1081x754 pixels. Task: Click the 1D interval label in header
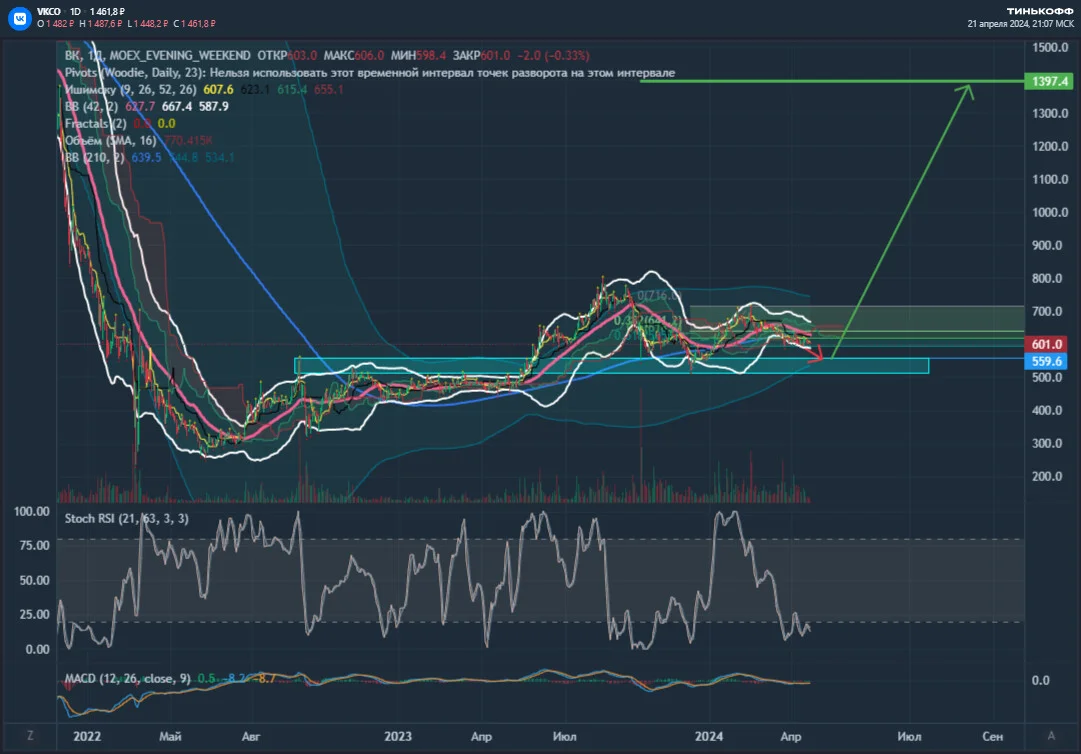pyautogui.click(x=75, y=12)
